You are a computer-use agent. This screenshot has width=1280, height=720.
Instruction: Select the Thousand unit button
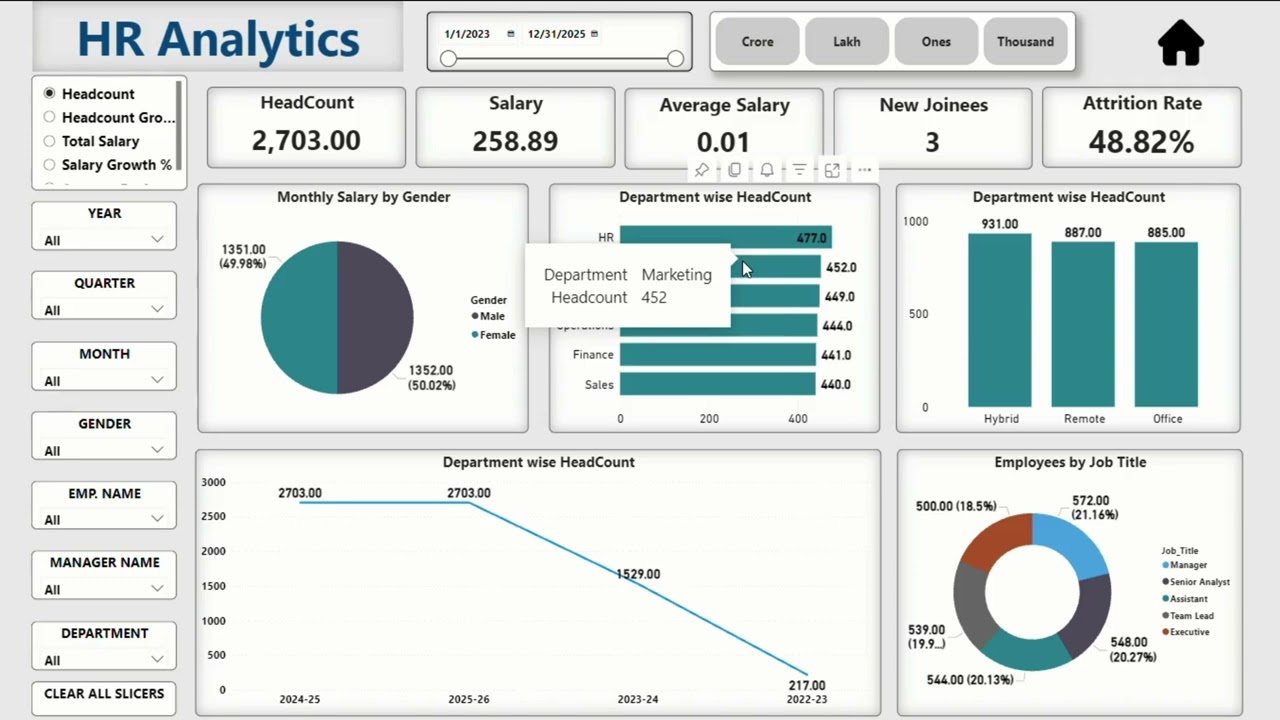click(1025, 42)
